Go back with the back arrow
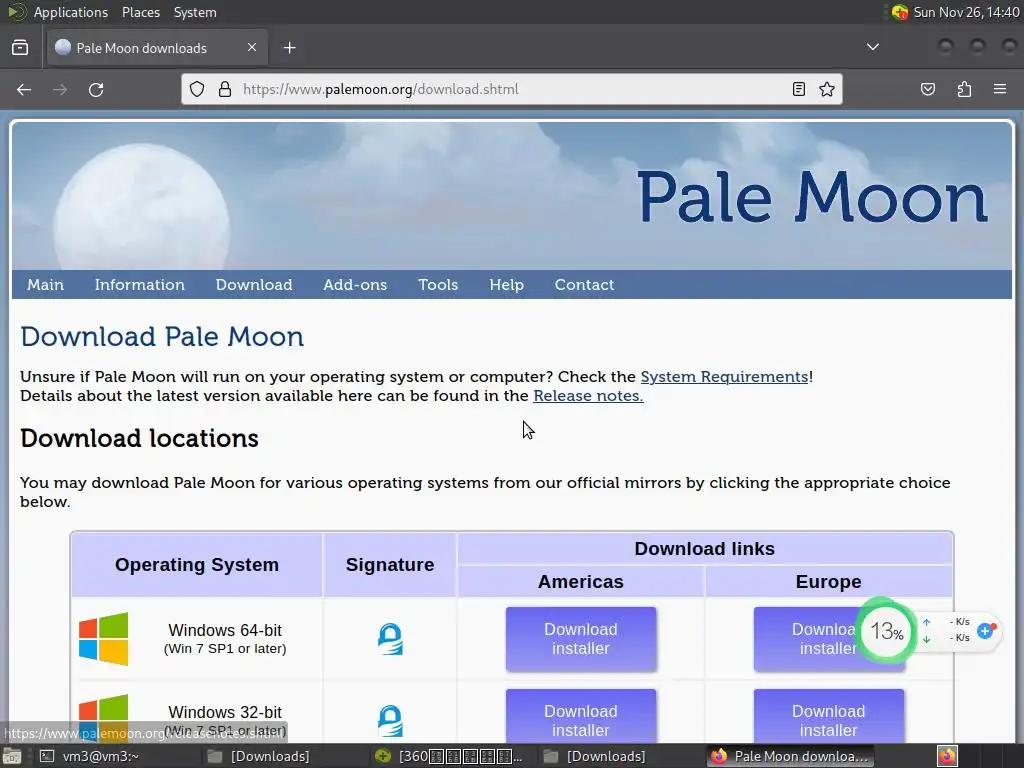The height and width of the screenshot is (768, 1024). (24, 89)
